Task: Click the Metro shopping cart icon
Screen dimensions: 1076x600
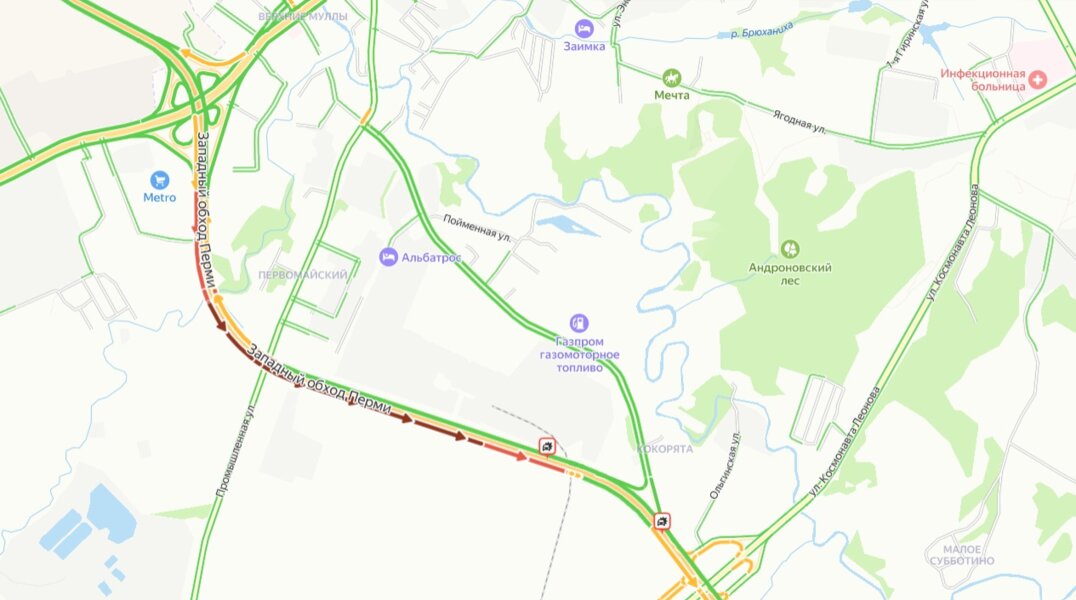Action: point(159,181)
